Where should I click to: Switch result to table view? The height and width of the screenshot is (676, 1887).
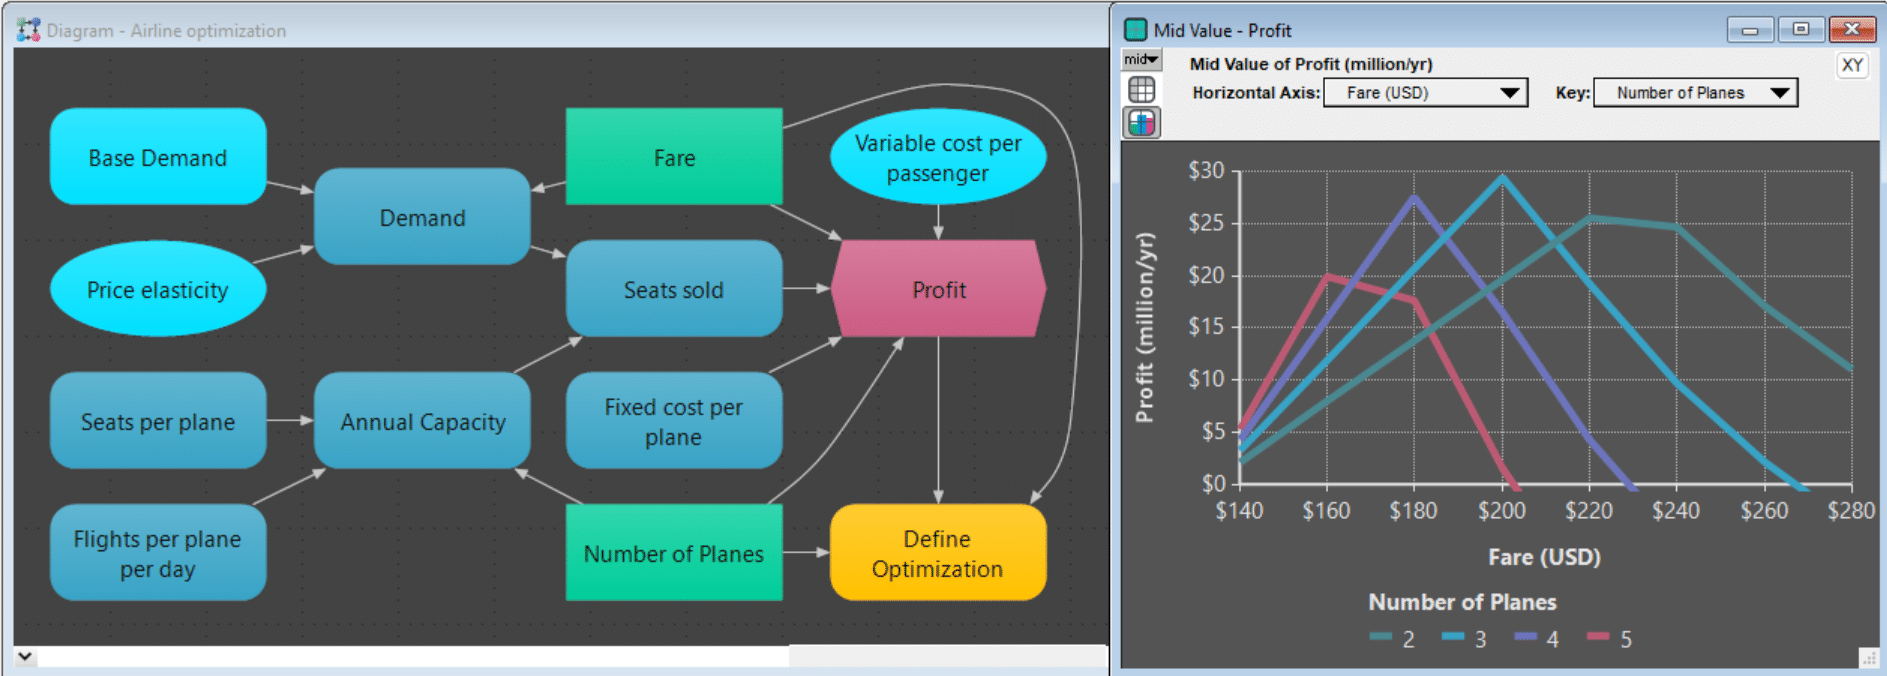[1141, 90]
